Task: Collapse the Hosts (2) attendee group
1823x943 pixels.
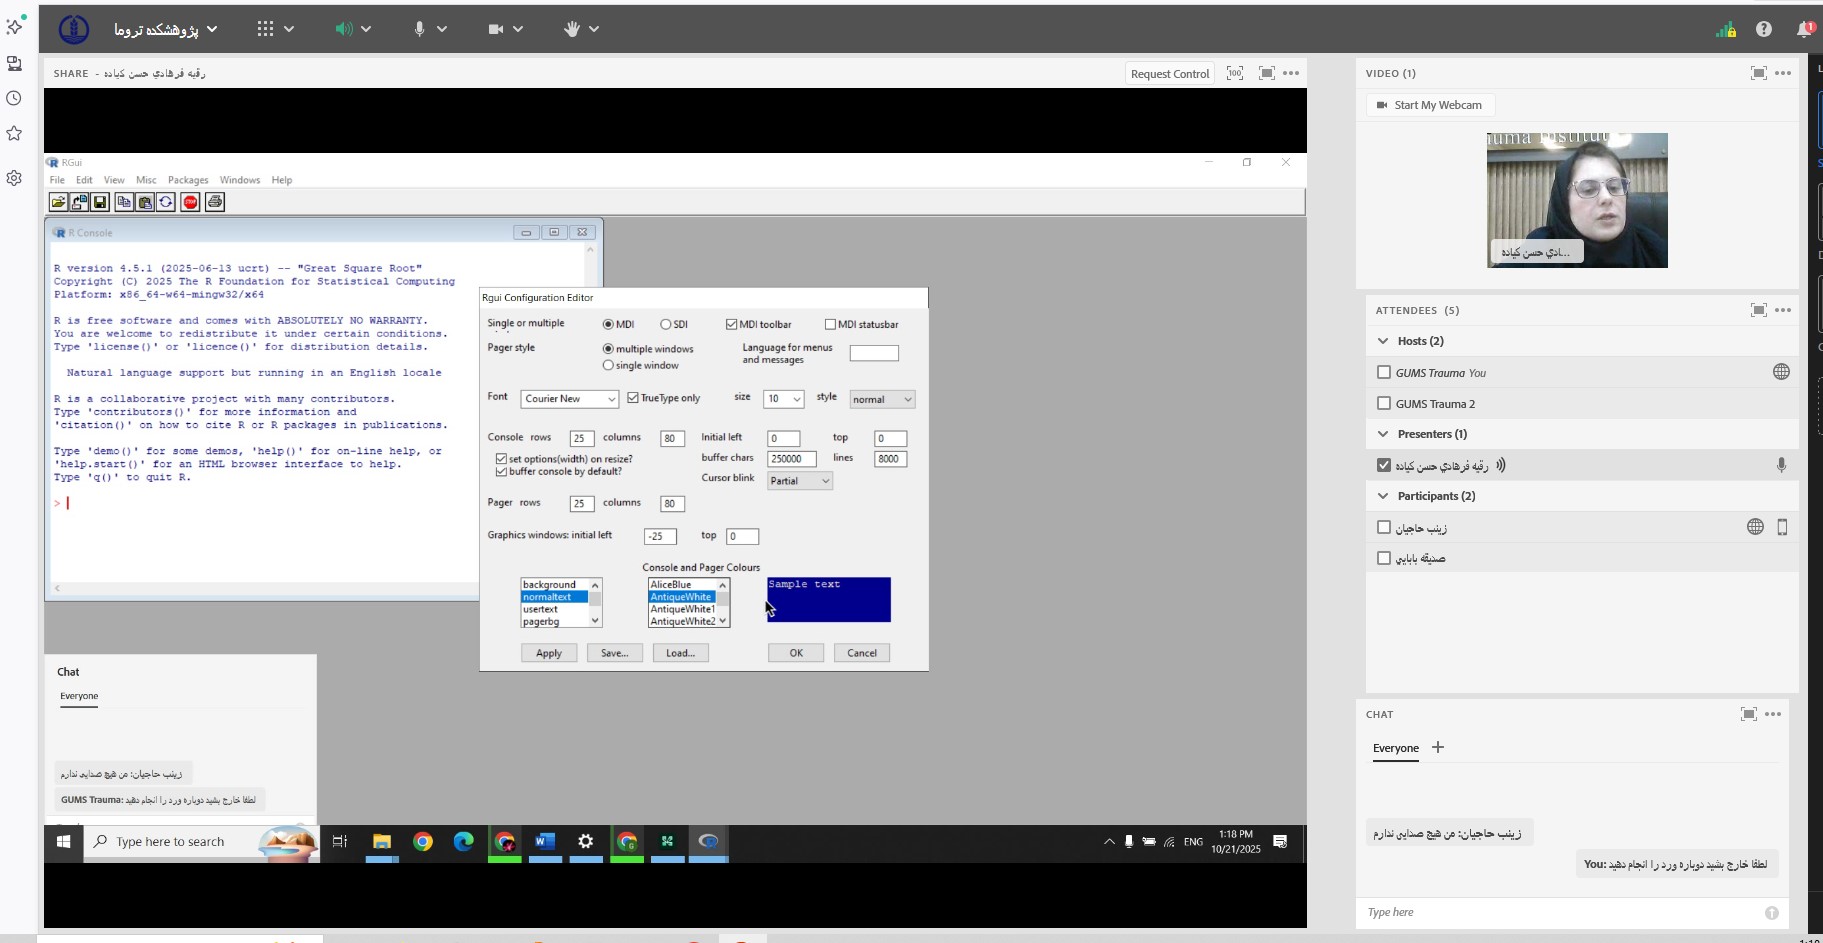Action: (1383, 341)
